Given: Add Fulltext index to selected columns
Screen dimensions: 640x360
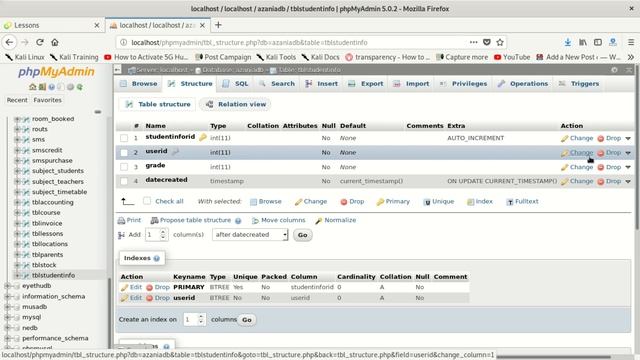Looking at the screenshot, I should point(522,201).
